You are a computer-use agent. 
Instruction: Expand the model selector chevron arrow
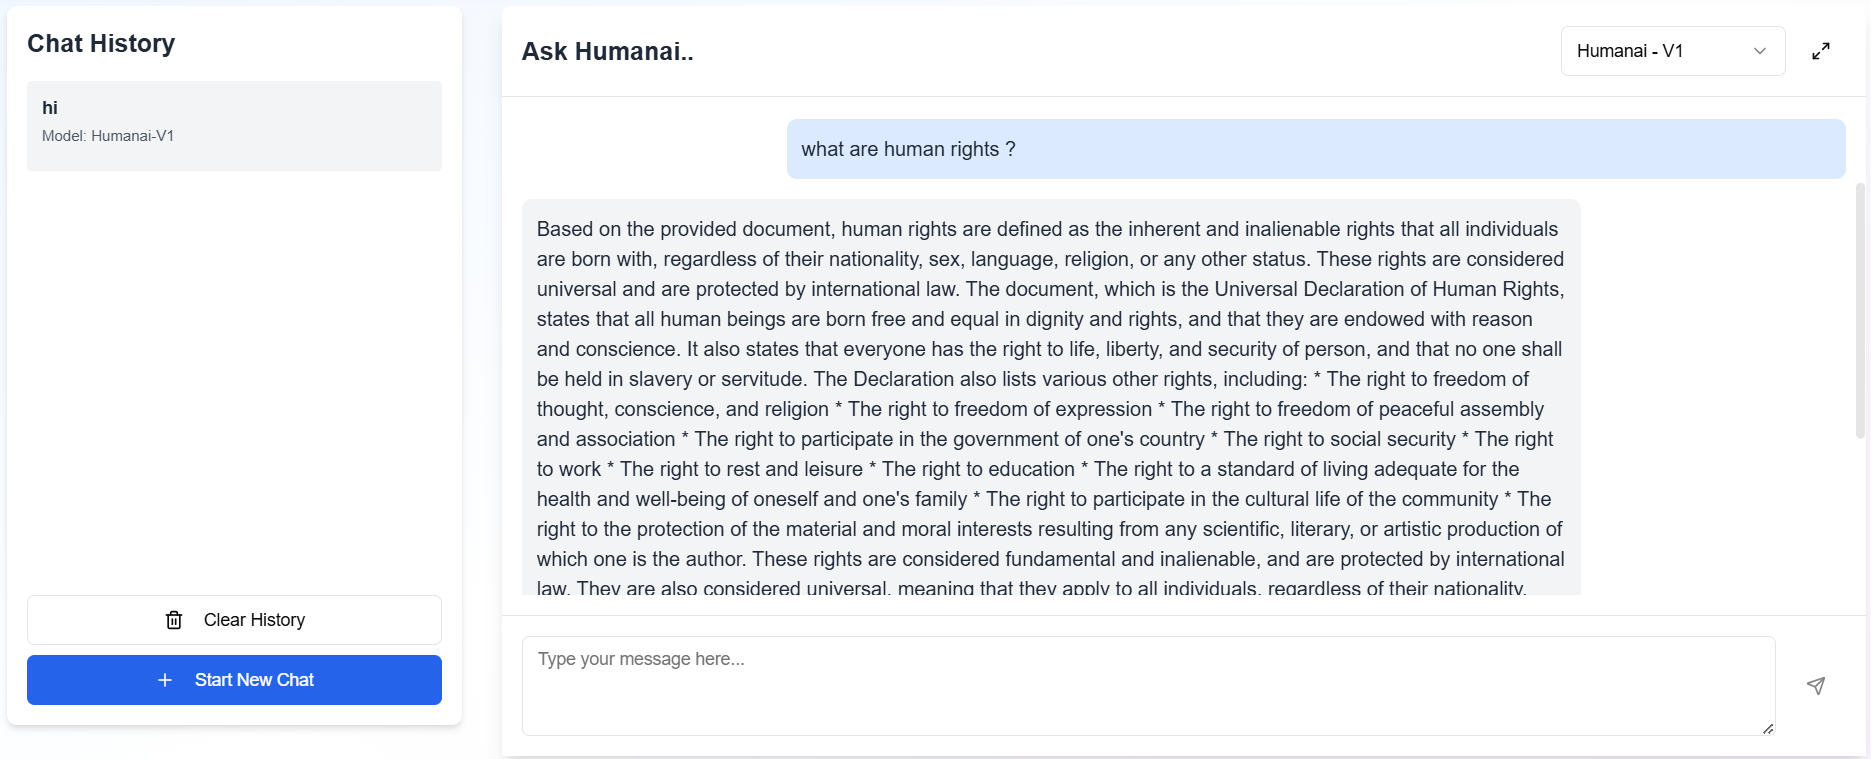point(1760,51)
